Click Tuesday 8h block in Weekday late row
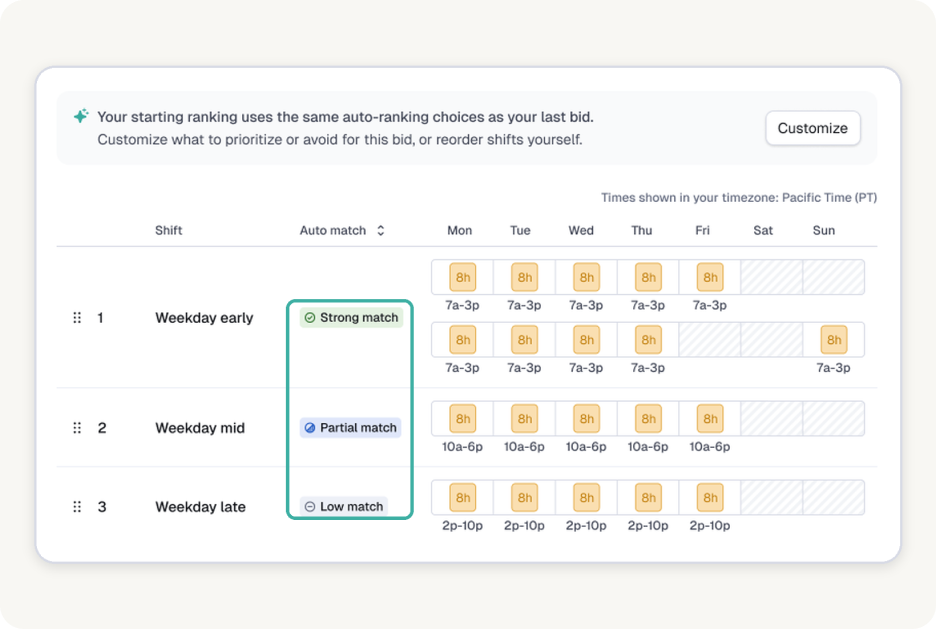This screenshot has width=936, height=629. click(525, 497)
